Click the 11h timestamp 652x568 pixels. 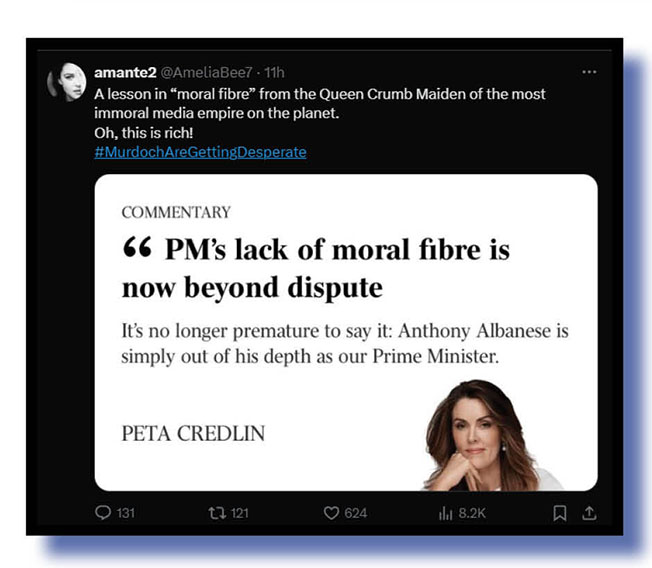click(x=274, y=72)
